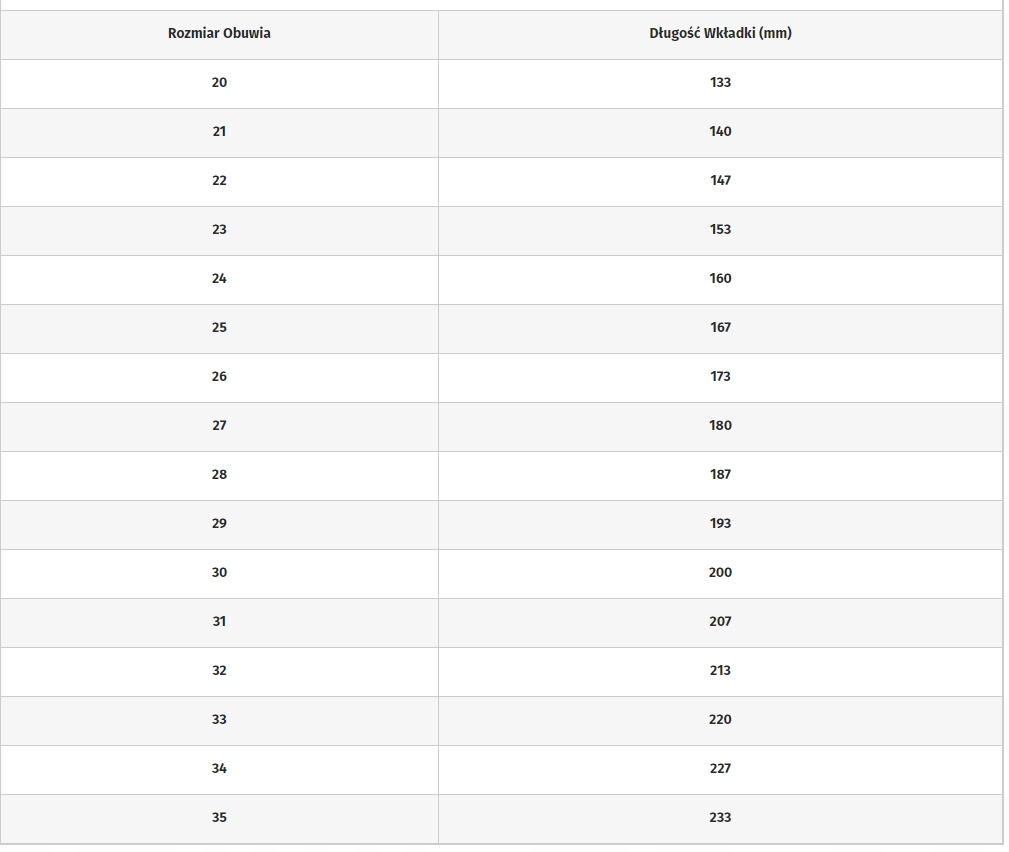
Task: Click the 227 insole length value
Action: point(720,768)
